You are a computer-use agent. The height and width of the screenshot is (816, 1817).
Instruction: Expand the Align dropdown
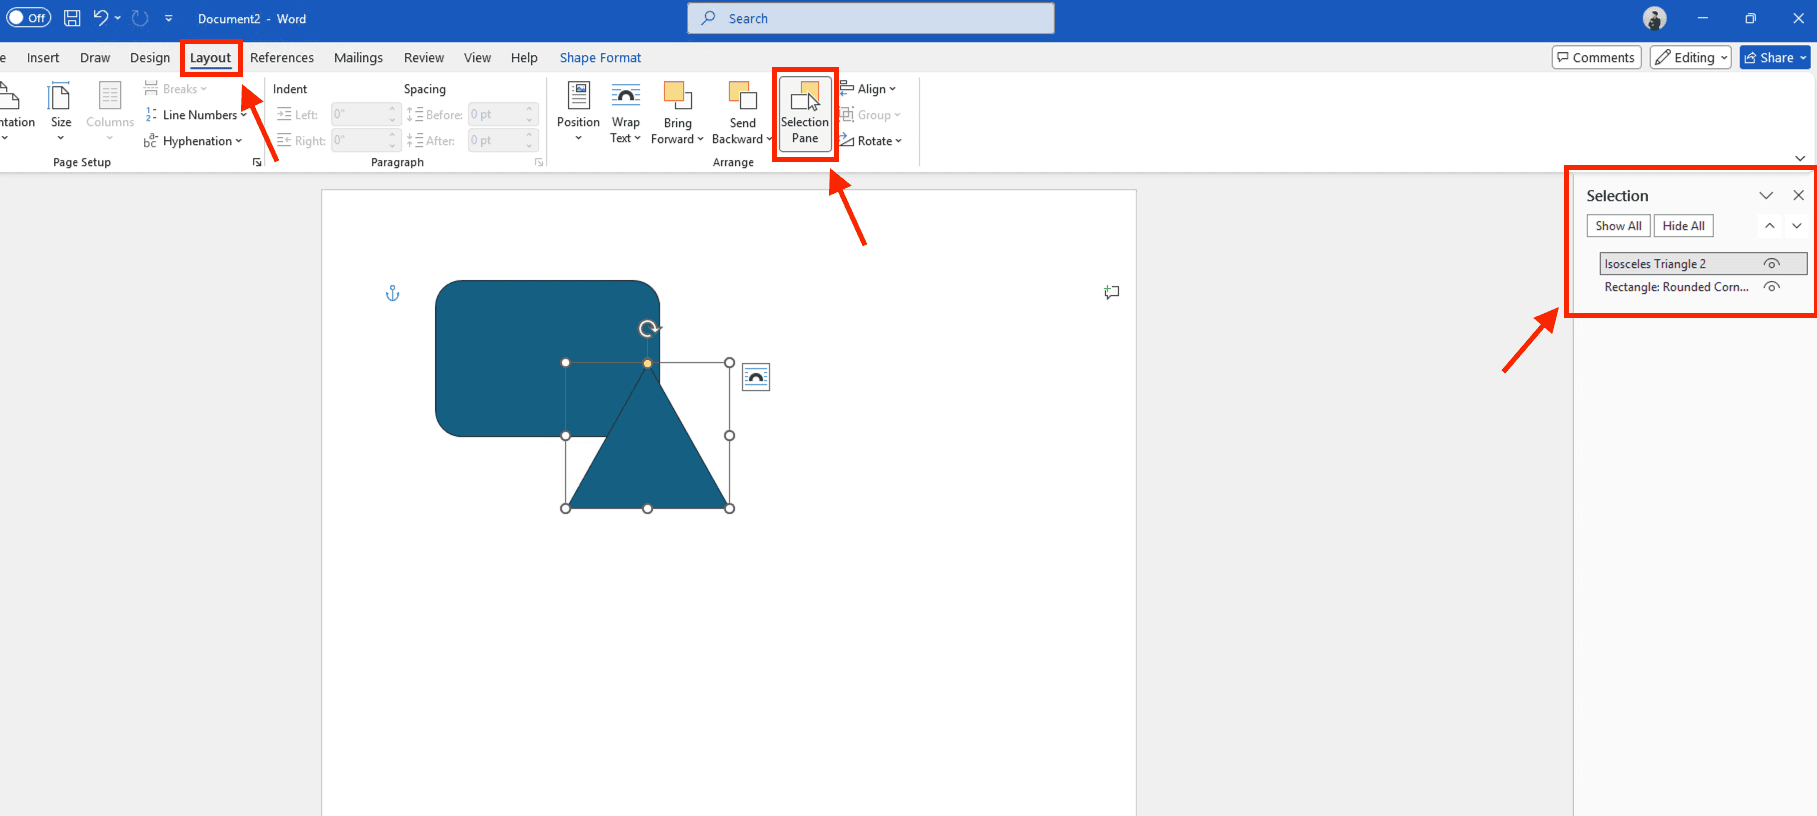[x=869, y=89]
